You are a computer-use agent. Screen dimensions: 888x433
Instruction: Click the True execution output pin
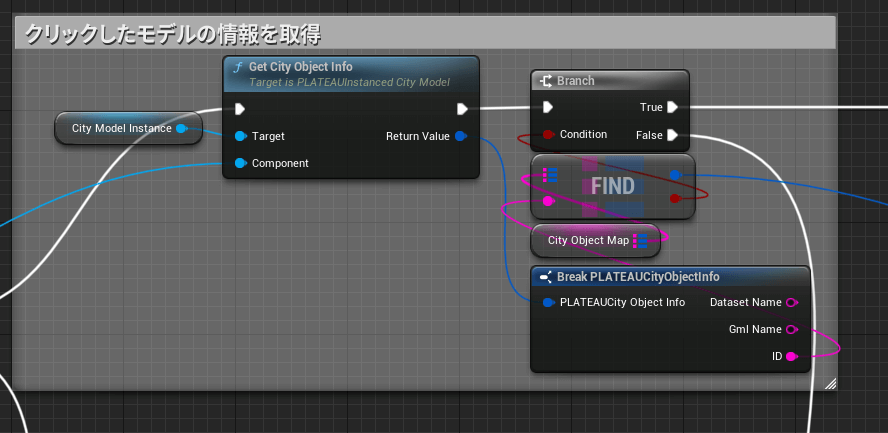click(x=673, y=107)
